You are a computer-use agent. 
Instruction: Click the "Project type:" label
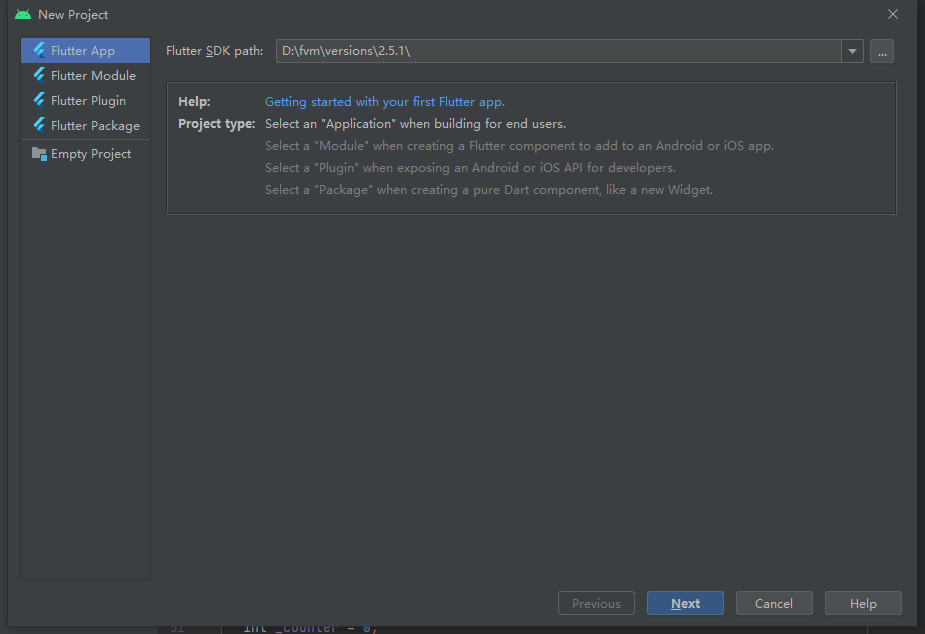pyautogui.click(x=217, y=124)
